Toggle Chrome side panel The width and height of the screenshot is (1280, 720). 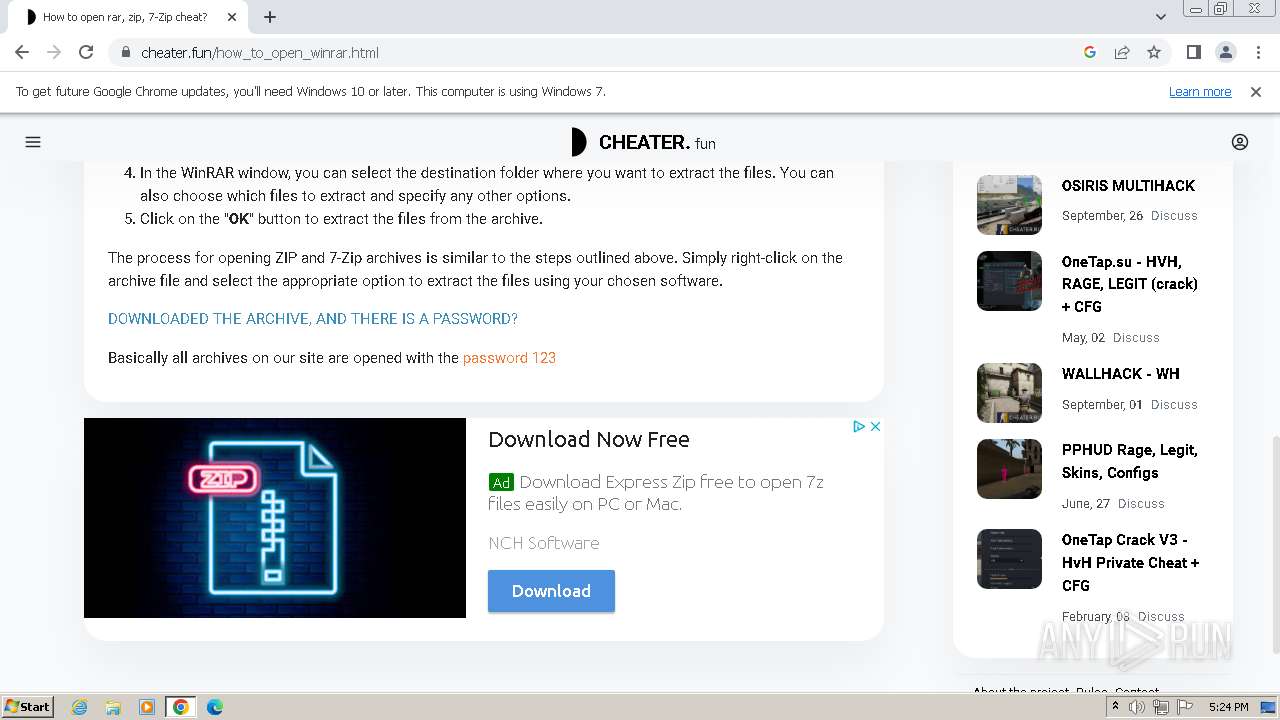tap(1193, 52)
